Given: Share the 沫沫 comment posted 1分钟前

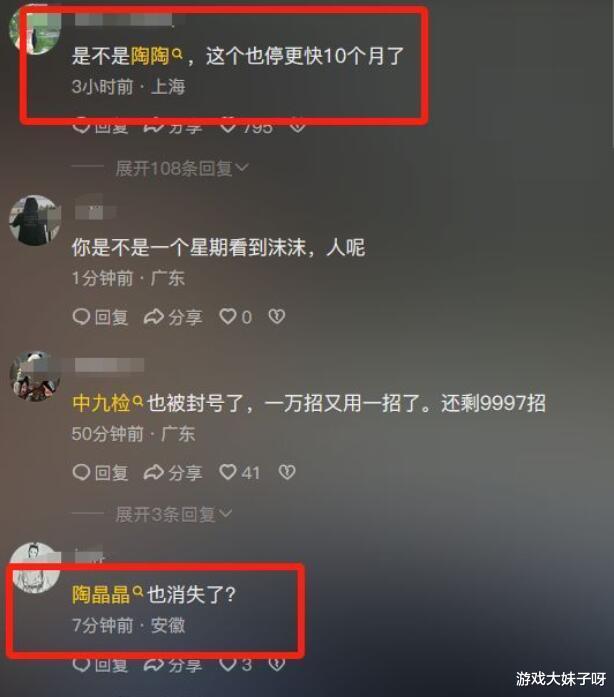Looking at the screenshot, I should (173, 317).
